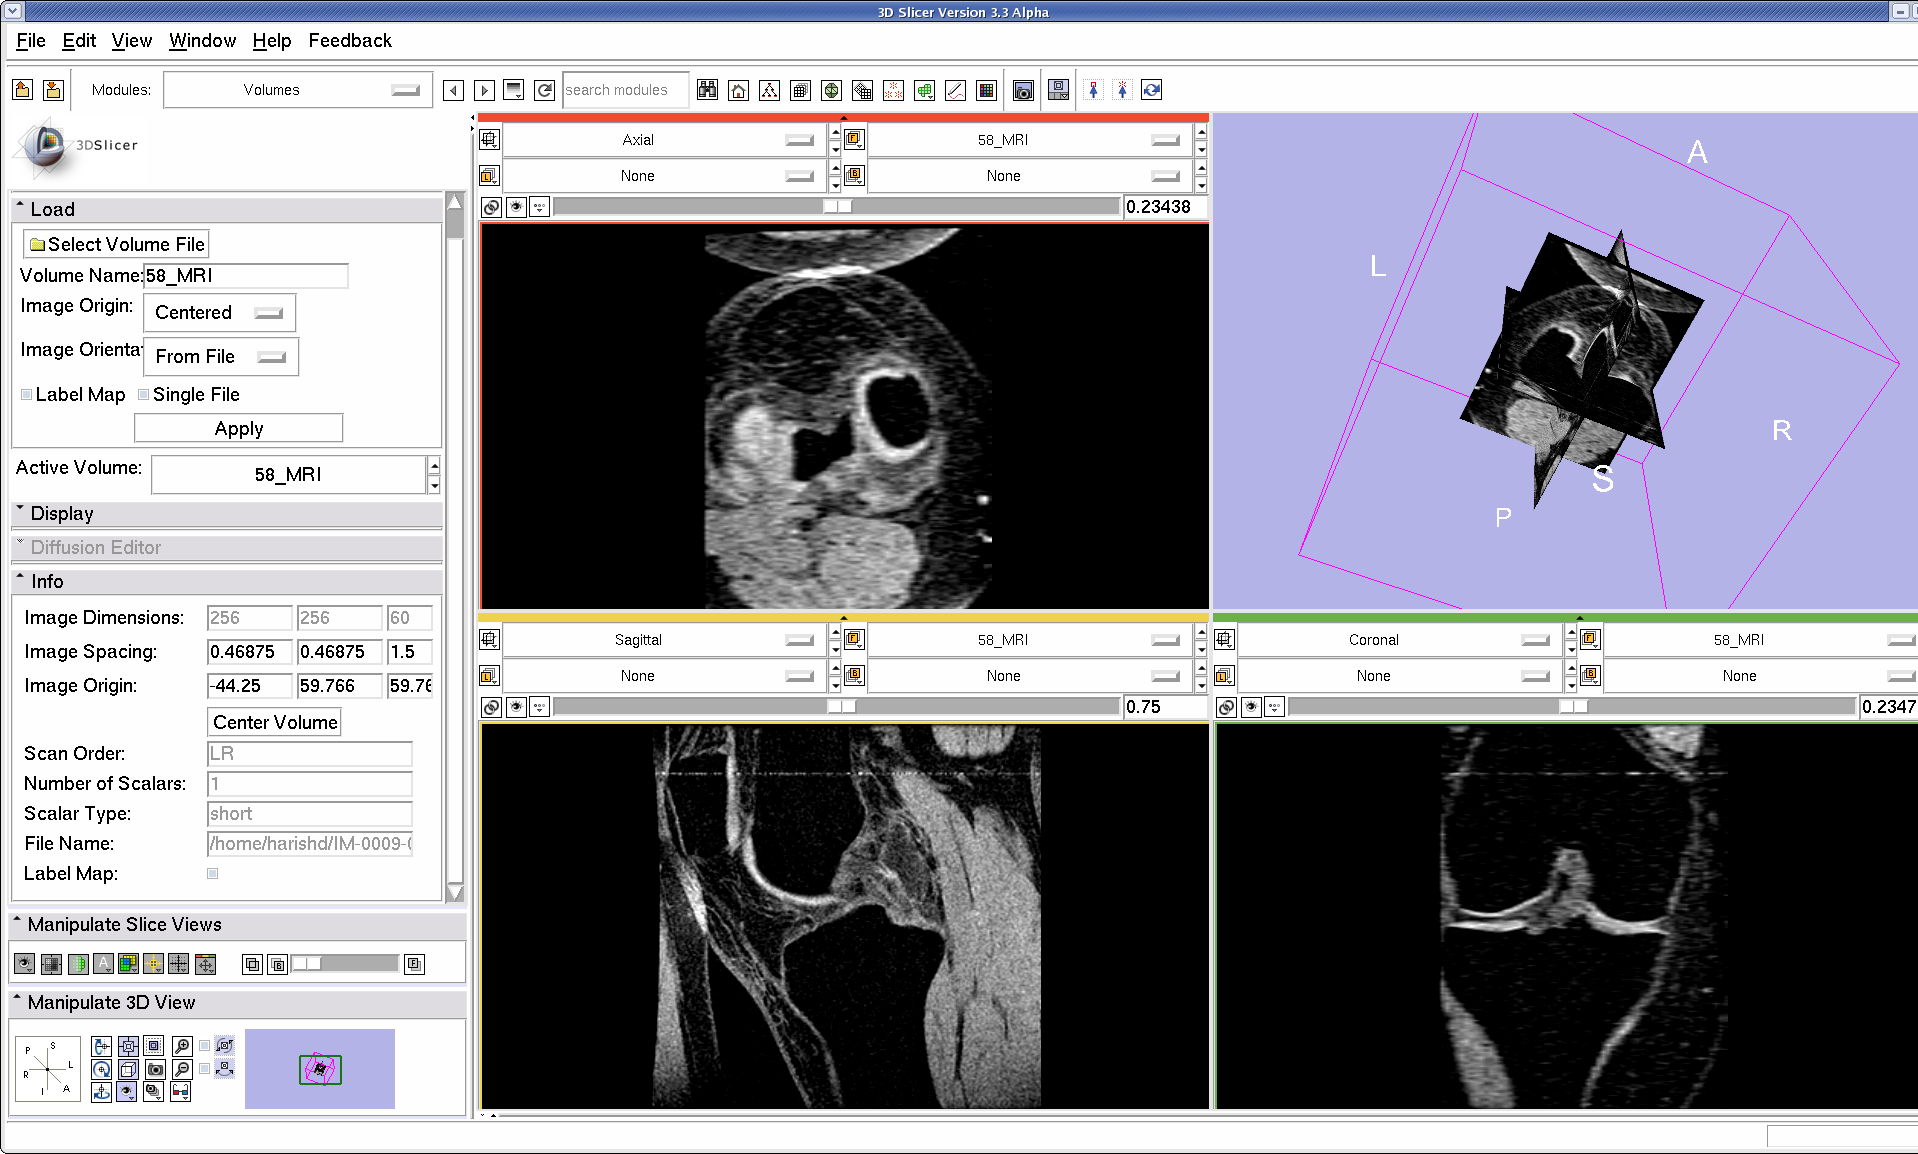Open the Image Origin Centered dropdown
Screen dimensions: 1918x1154
point(219,313)
